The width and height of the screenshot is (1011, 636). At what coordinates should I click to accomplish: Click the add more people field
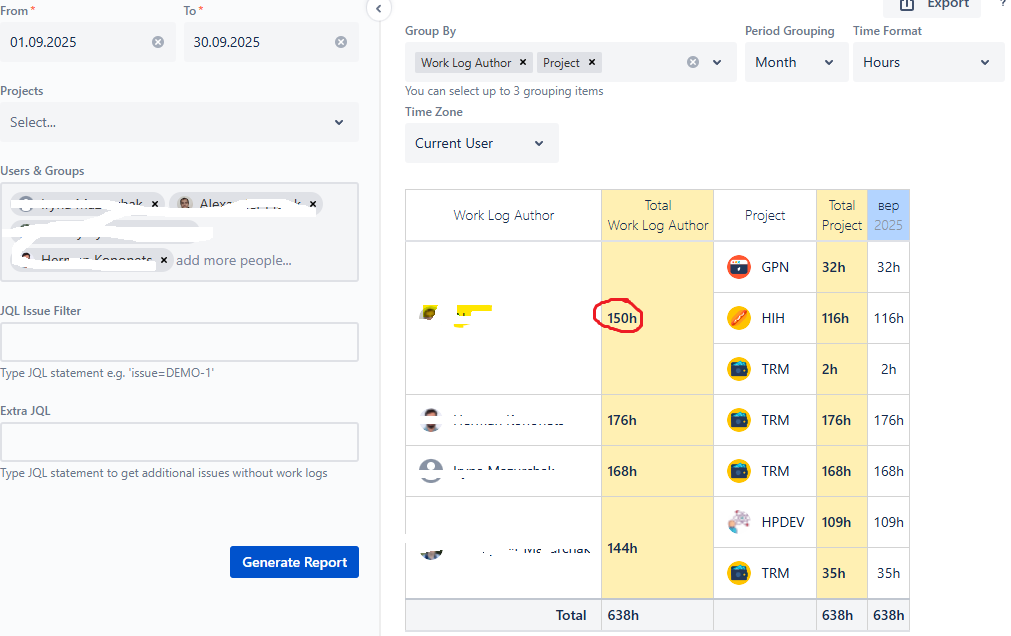point(233,261)
